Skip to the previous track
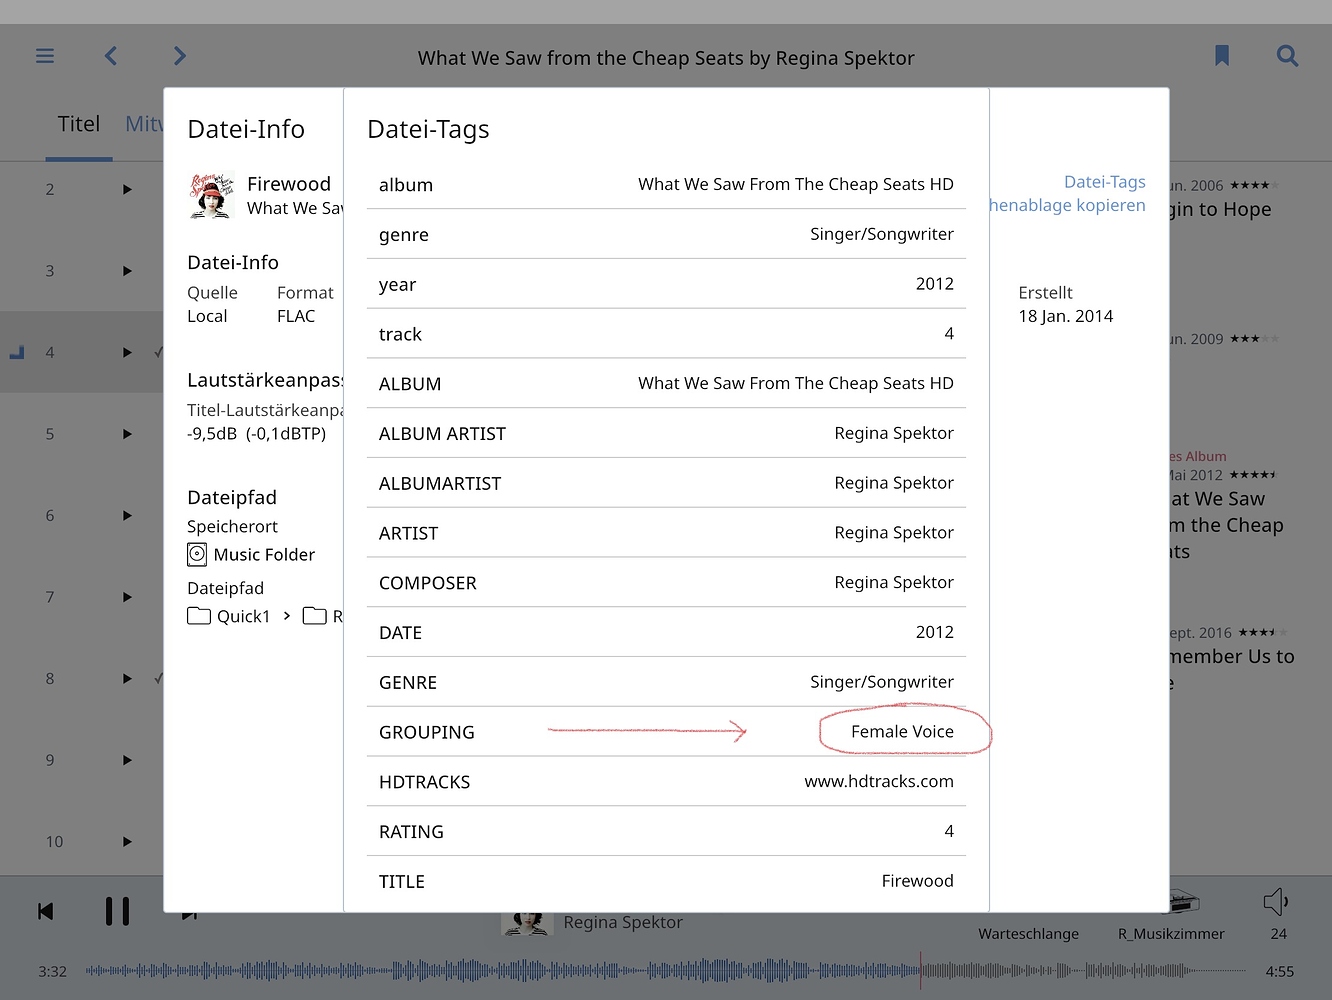Image resolution: width=1332 pixels, height=1000 pixels. [45, 911]
